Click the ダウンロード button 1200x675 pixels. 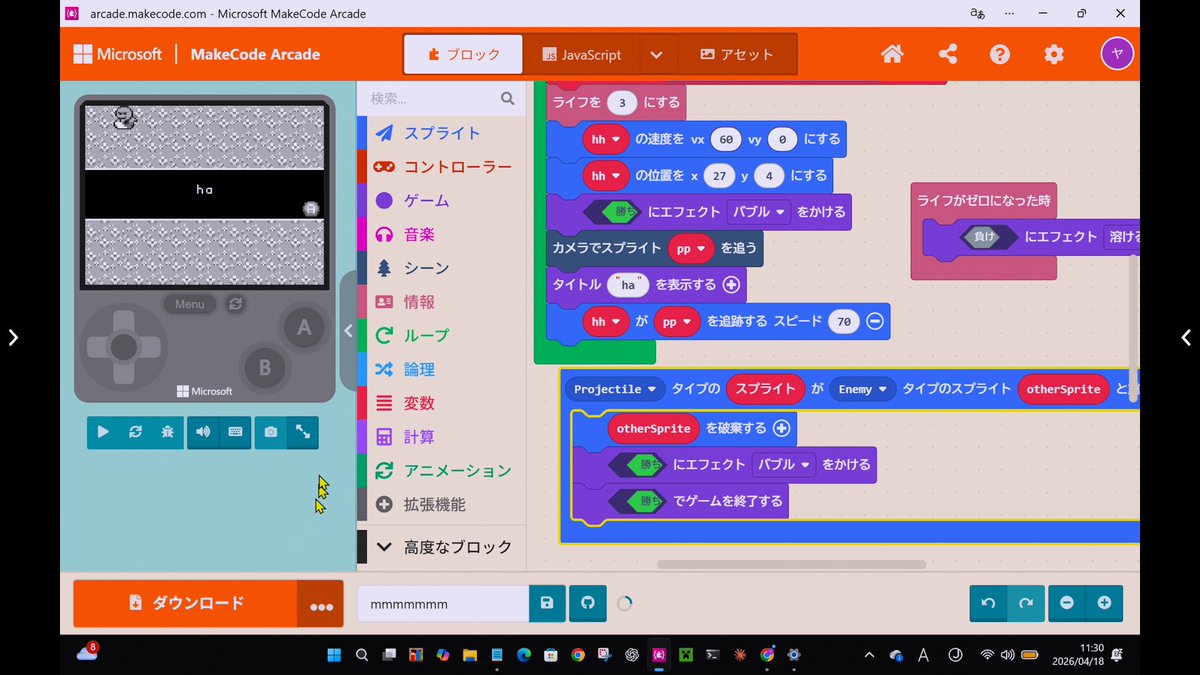pyautogui.click(x=185, y=604)
